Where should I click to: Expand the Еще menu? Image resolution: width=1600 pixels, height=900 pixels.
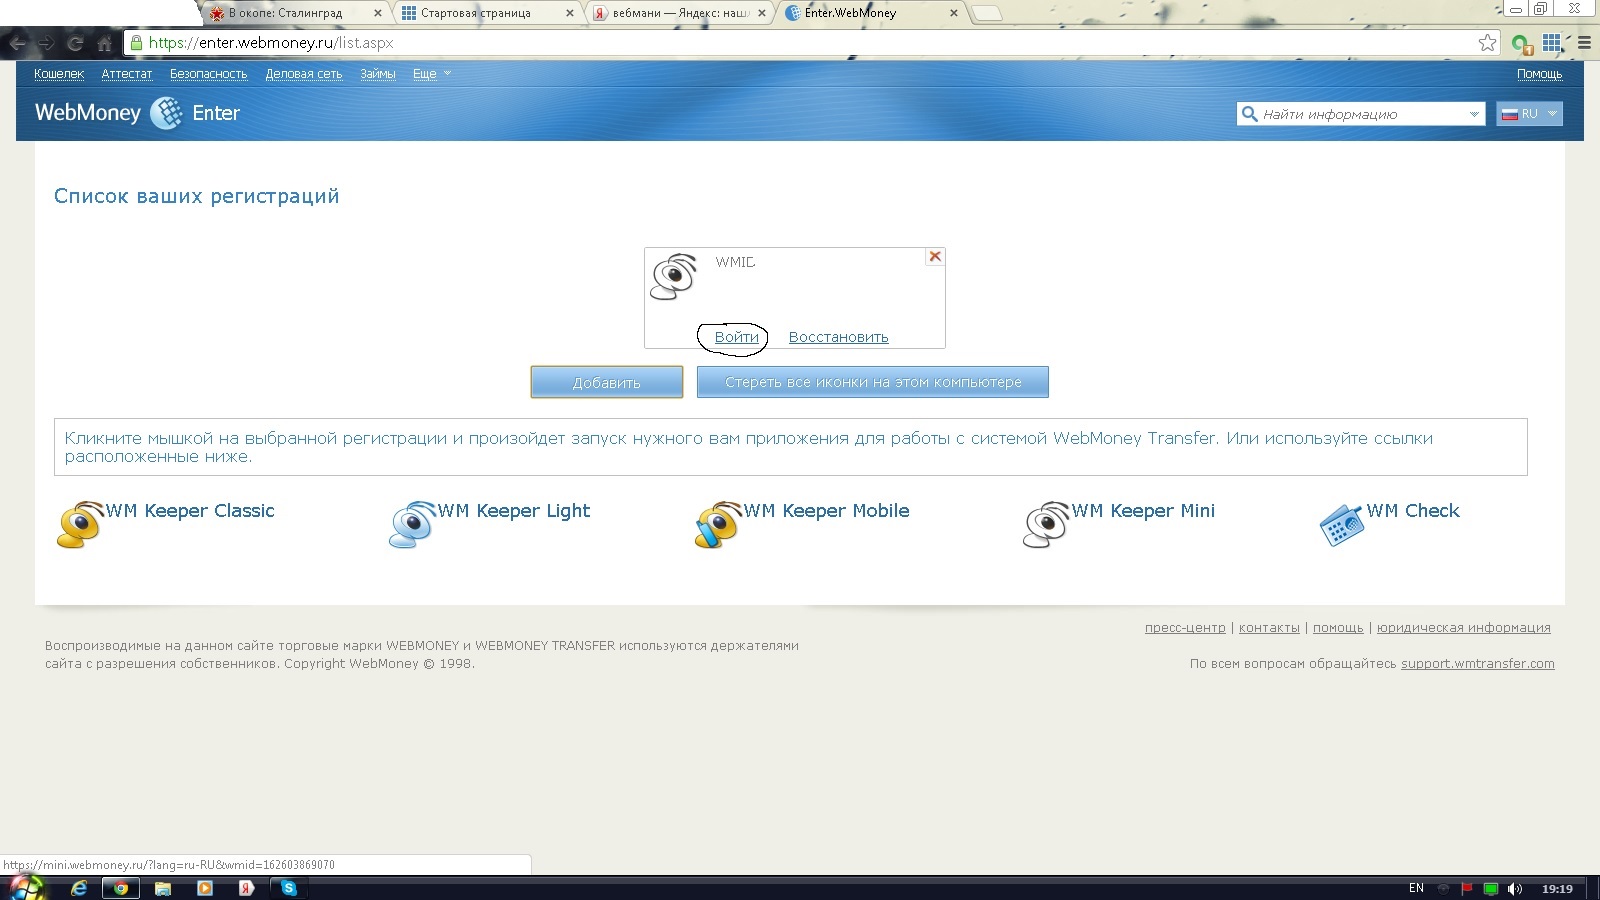[432, 74]
